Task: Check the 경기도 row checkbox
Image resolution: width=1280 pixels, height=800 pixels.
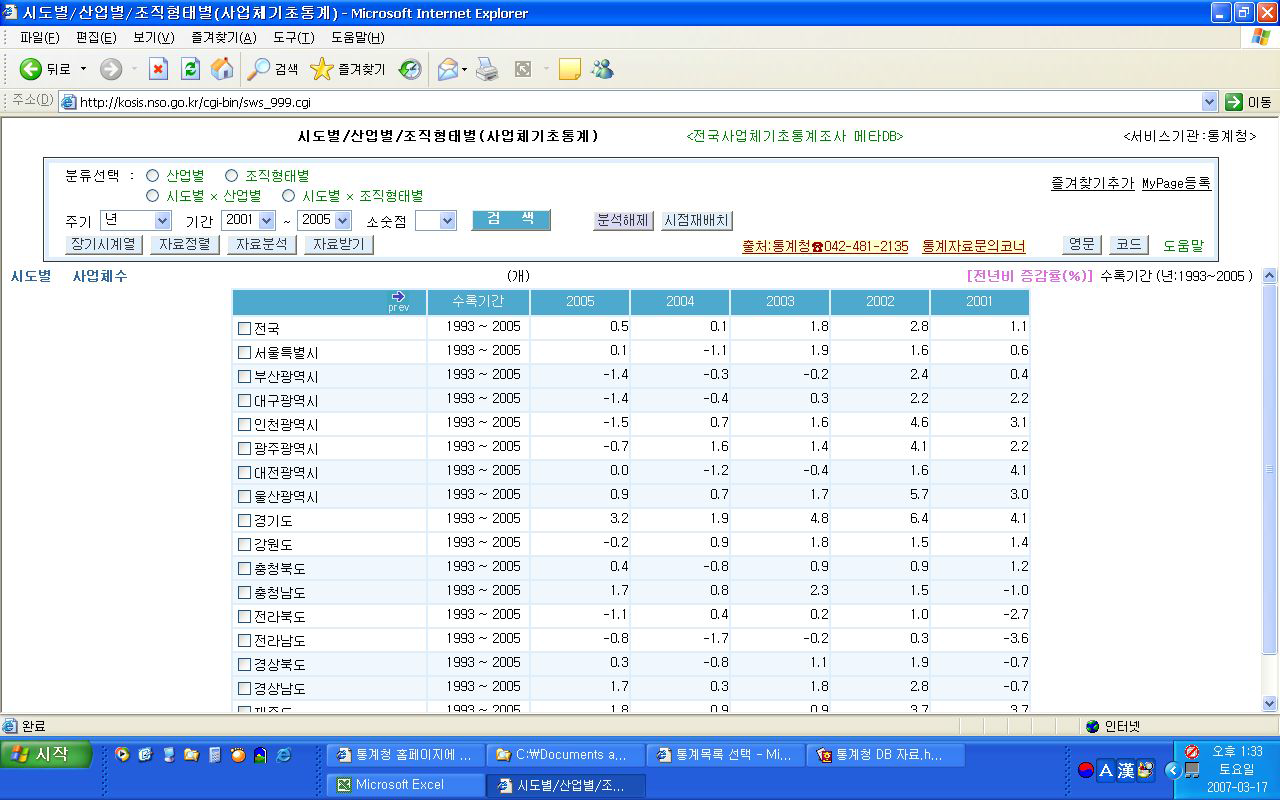Action: [245, 520]
